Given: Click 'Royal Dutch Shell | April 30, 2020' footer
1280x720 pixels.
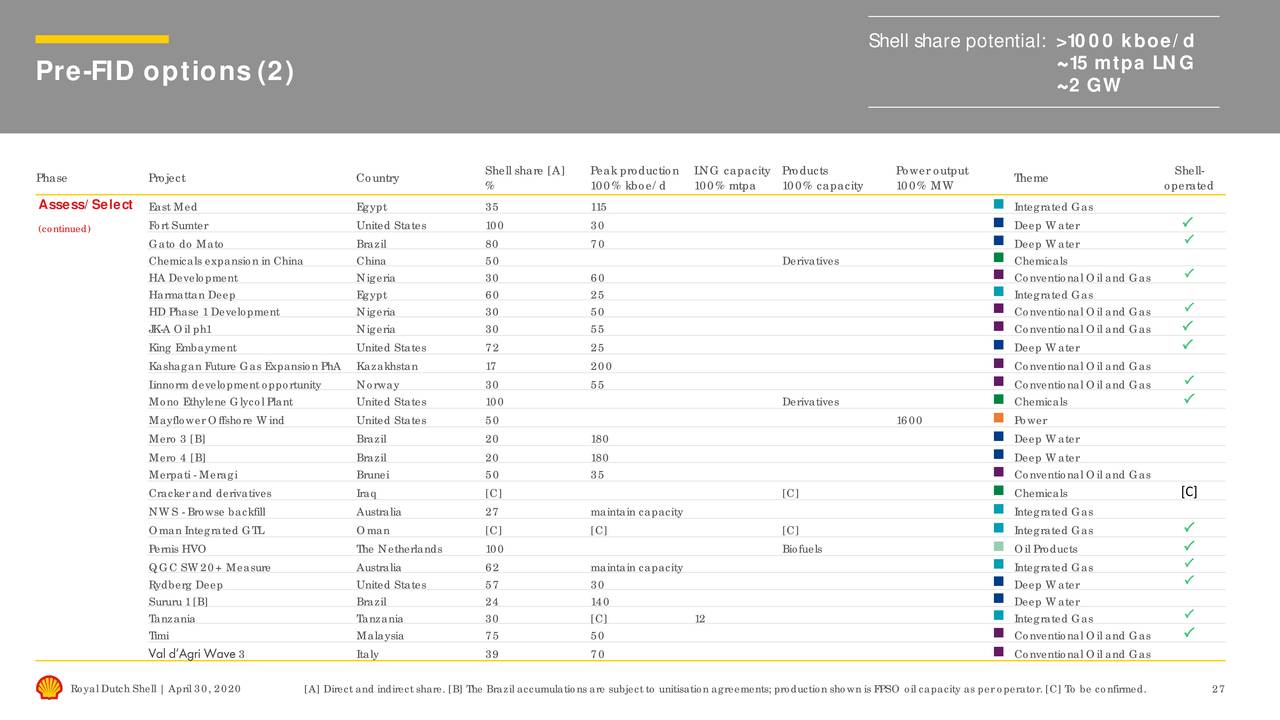Looking at the screenshot, I should [155, 688].
